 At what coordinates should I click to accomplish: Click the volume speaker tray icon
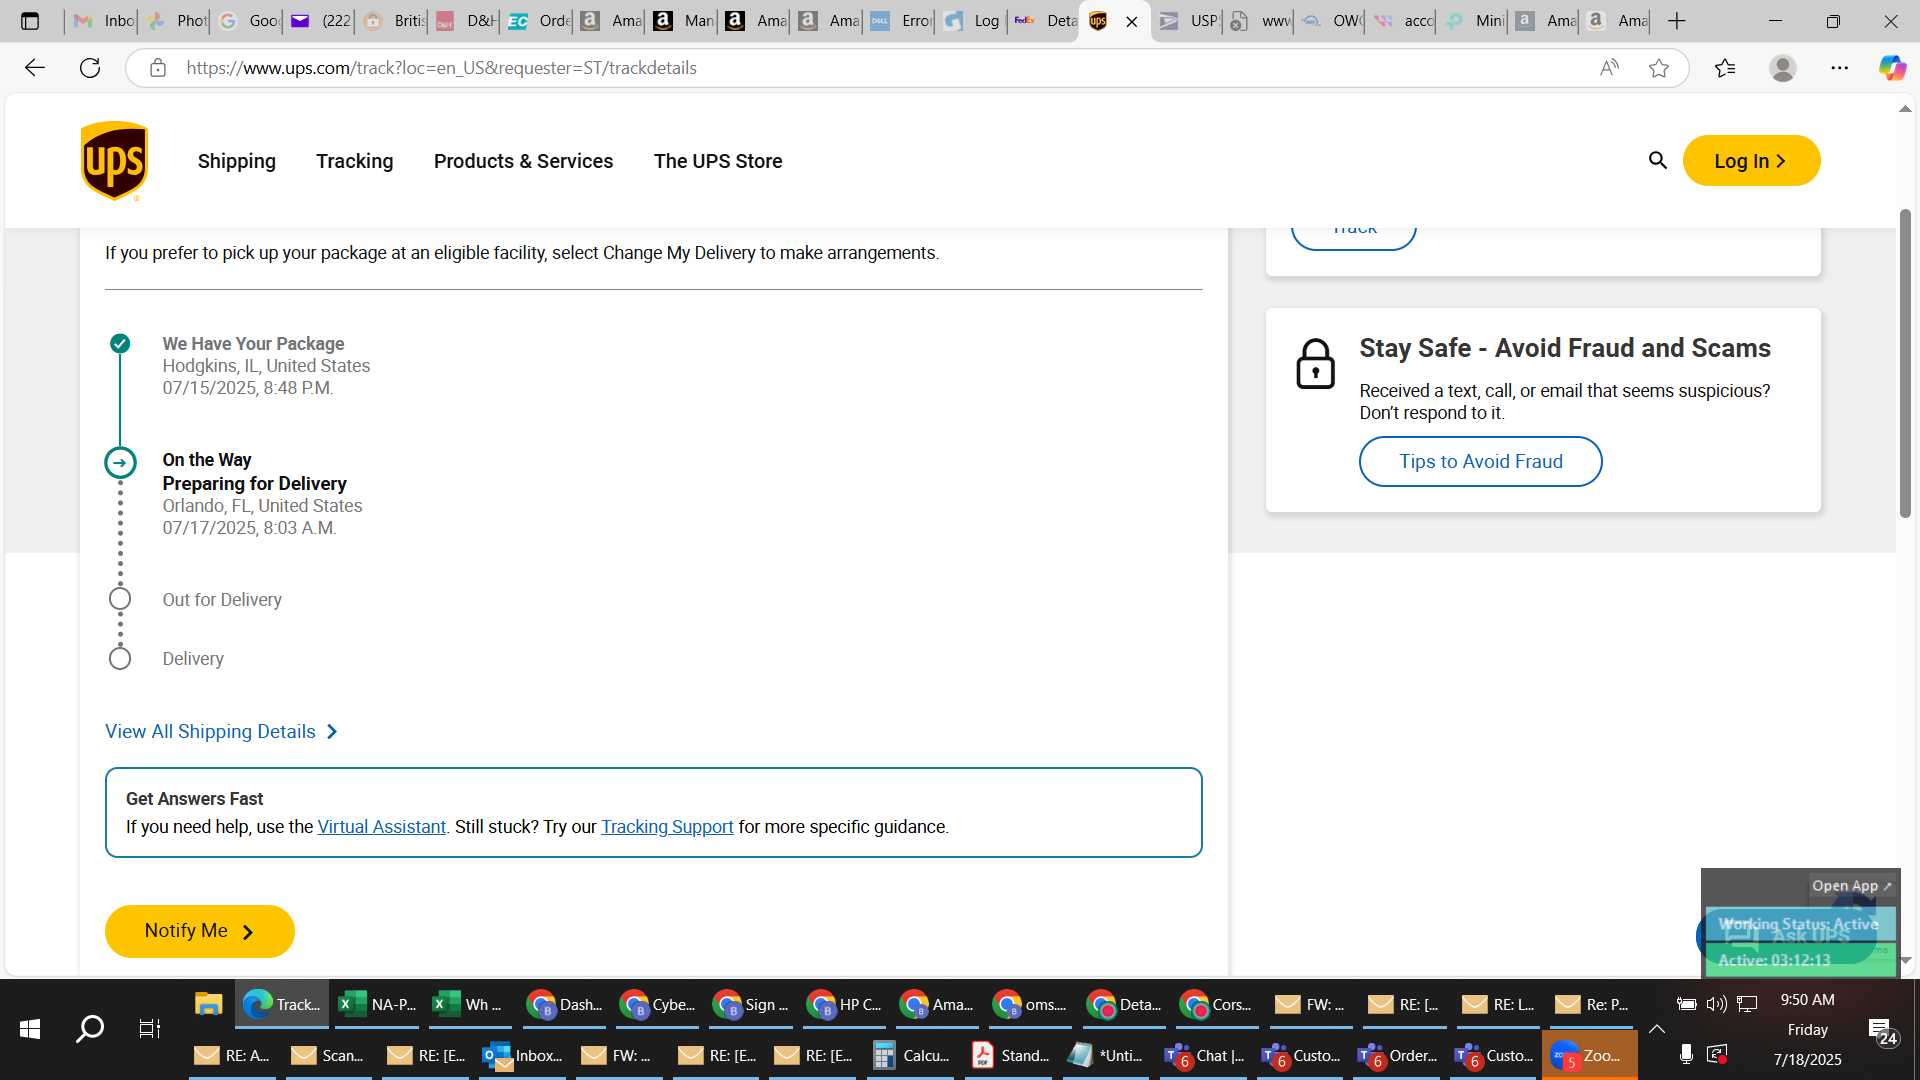point(1716,1004)
